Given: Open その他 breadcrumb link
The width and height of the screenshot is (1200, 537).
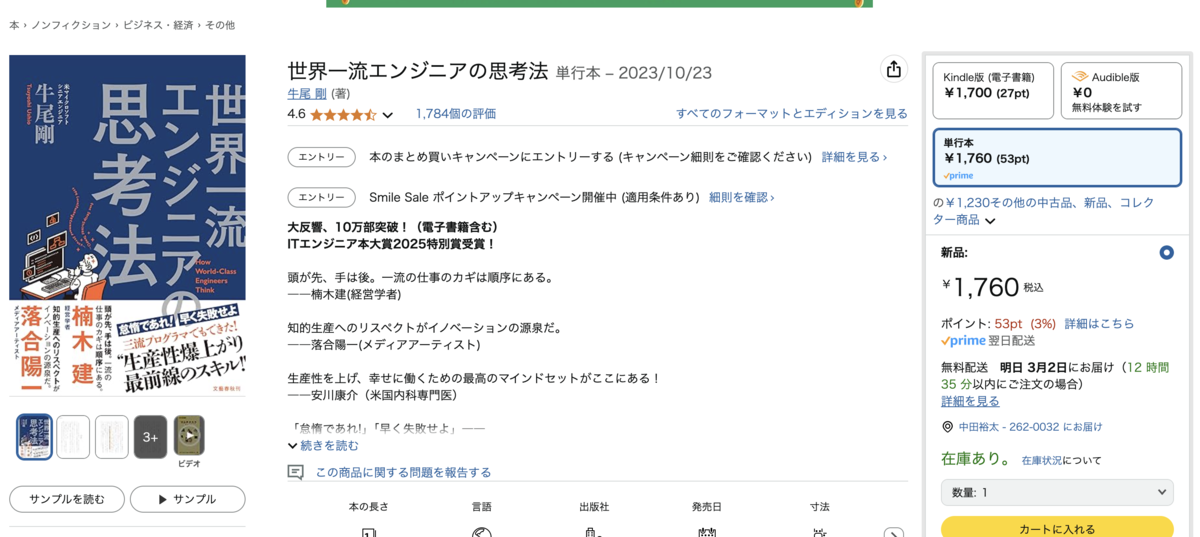Looking at the screenshot, I should pos(220,25).
